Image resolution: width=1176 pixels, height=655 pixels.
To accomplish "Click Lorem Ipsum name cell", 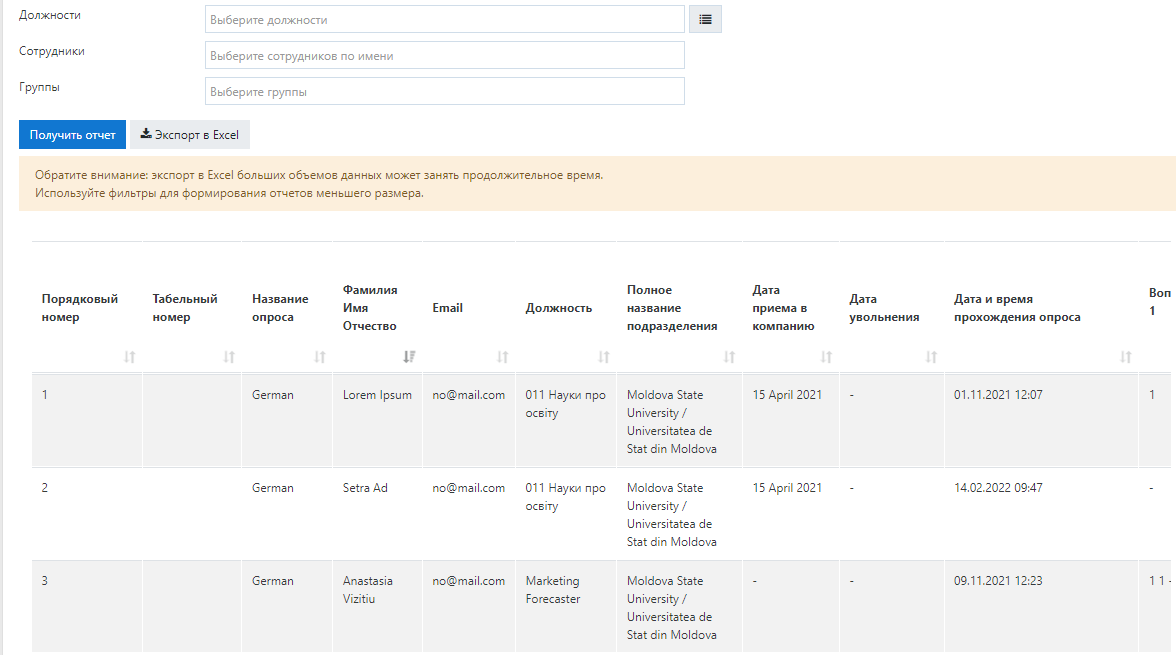I will [x=377, y=395].
